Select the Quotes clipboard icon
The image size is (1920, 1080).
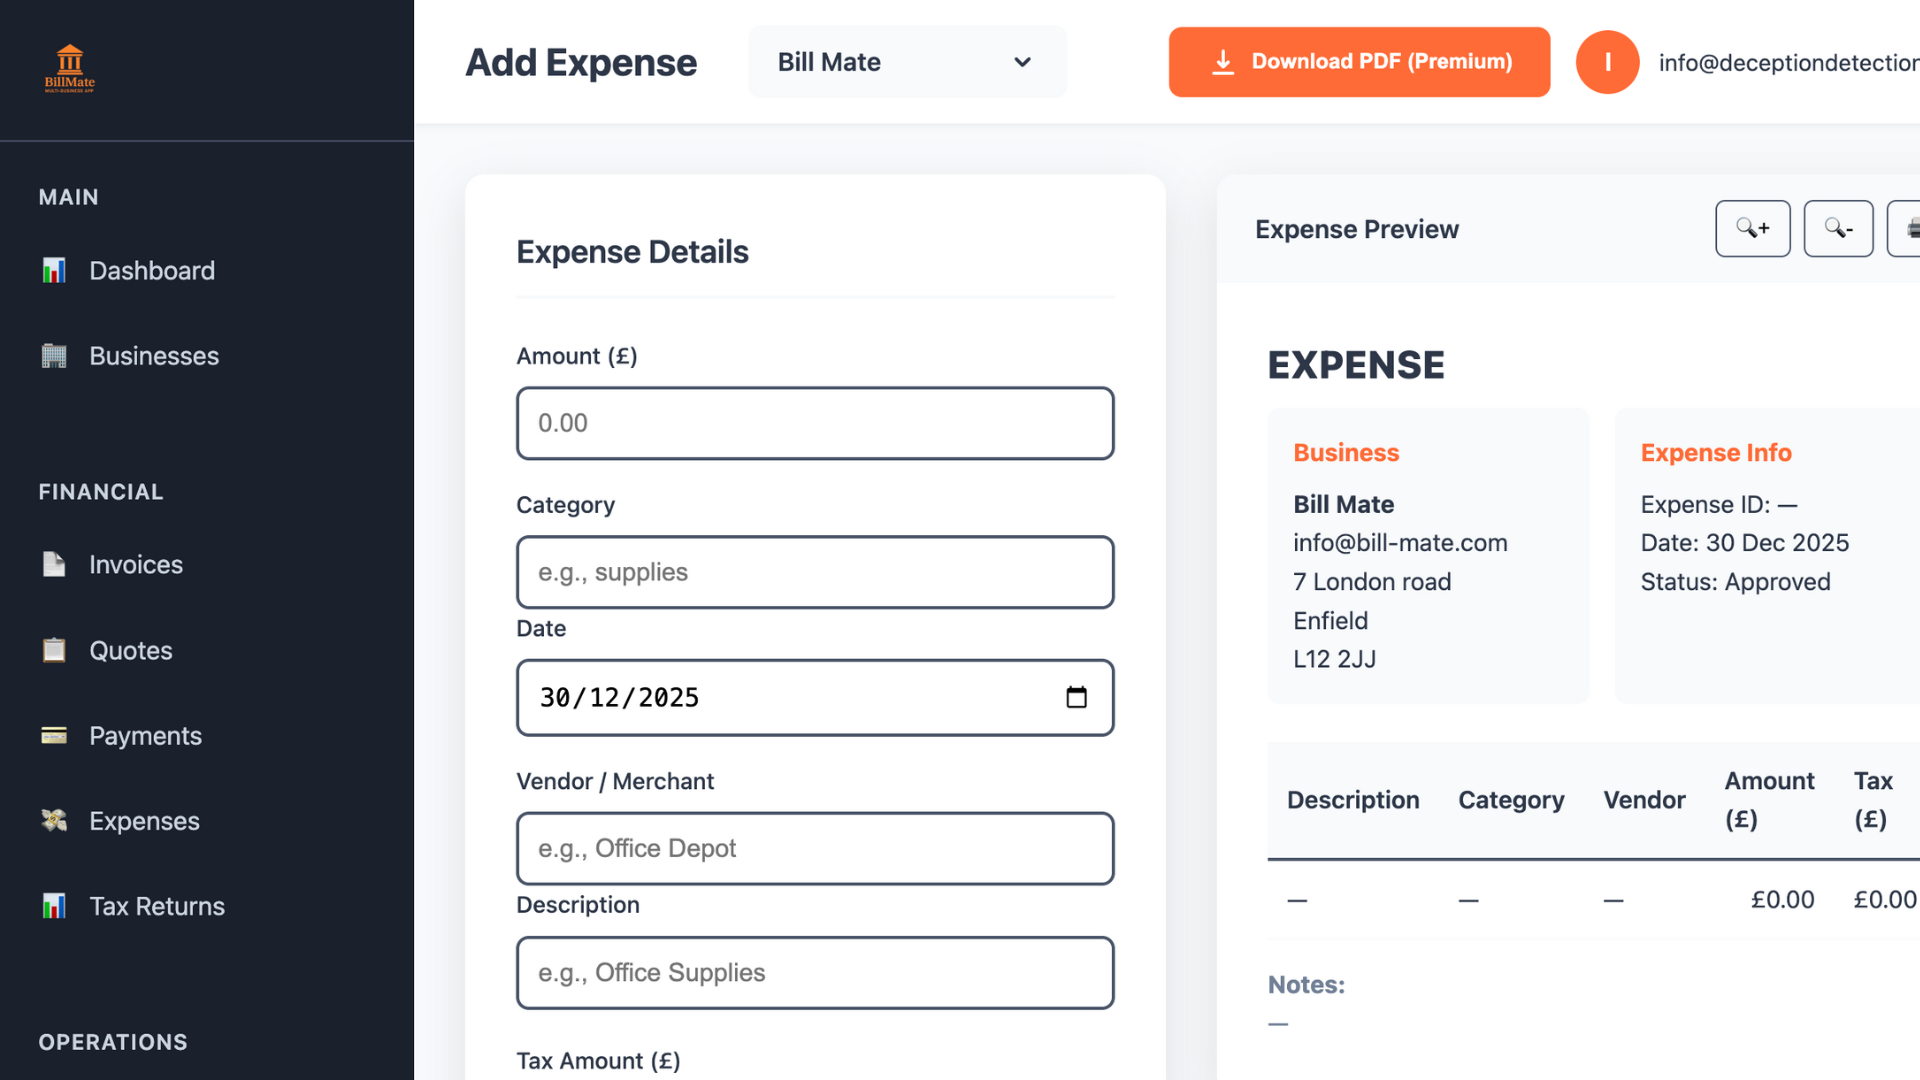pos(53,650)
